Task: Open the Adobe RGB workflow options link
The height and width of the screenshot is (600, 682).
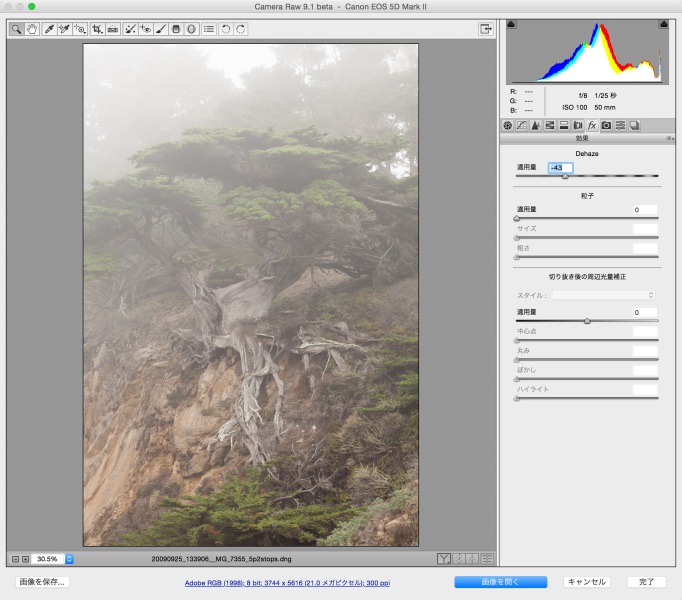Action: [x=287, y=583]
